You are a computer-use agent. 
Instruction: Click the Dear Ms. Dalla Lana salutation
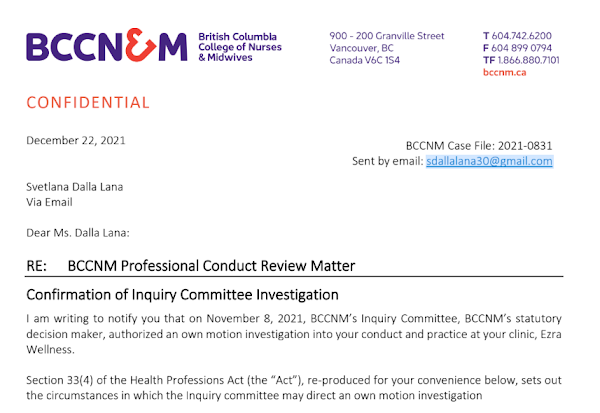pos(78,233)
